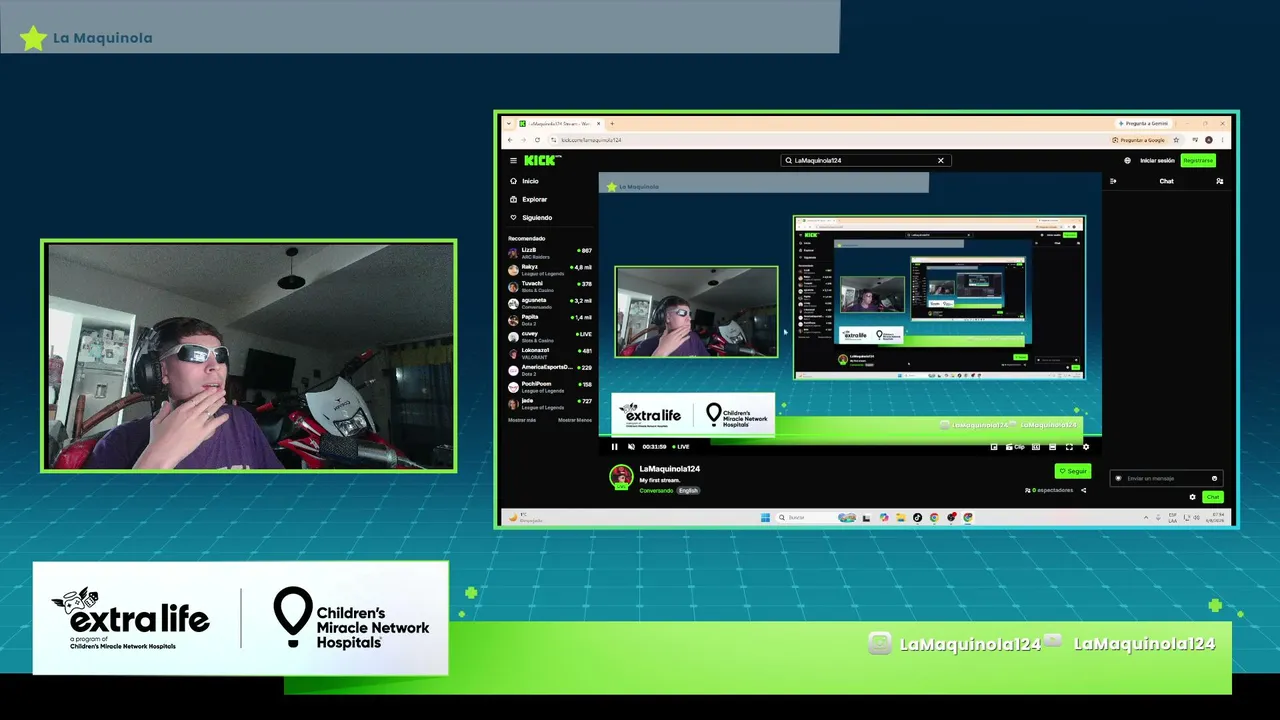Clear the Kick search box
This screenshot has height=720, width=1280.
click(940, 160)
